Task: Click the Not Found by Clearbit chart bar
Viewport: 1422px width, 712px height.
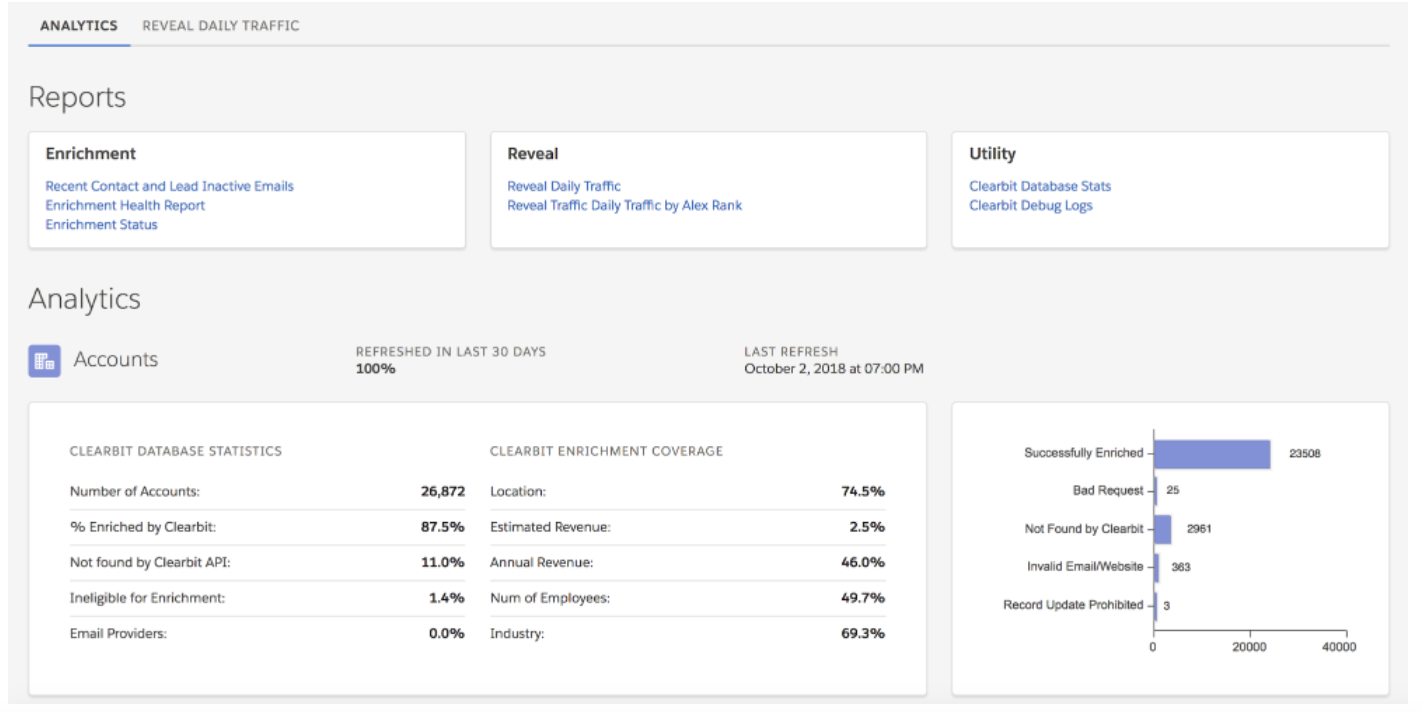Action: tap(1162, 529)
